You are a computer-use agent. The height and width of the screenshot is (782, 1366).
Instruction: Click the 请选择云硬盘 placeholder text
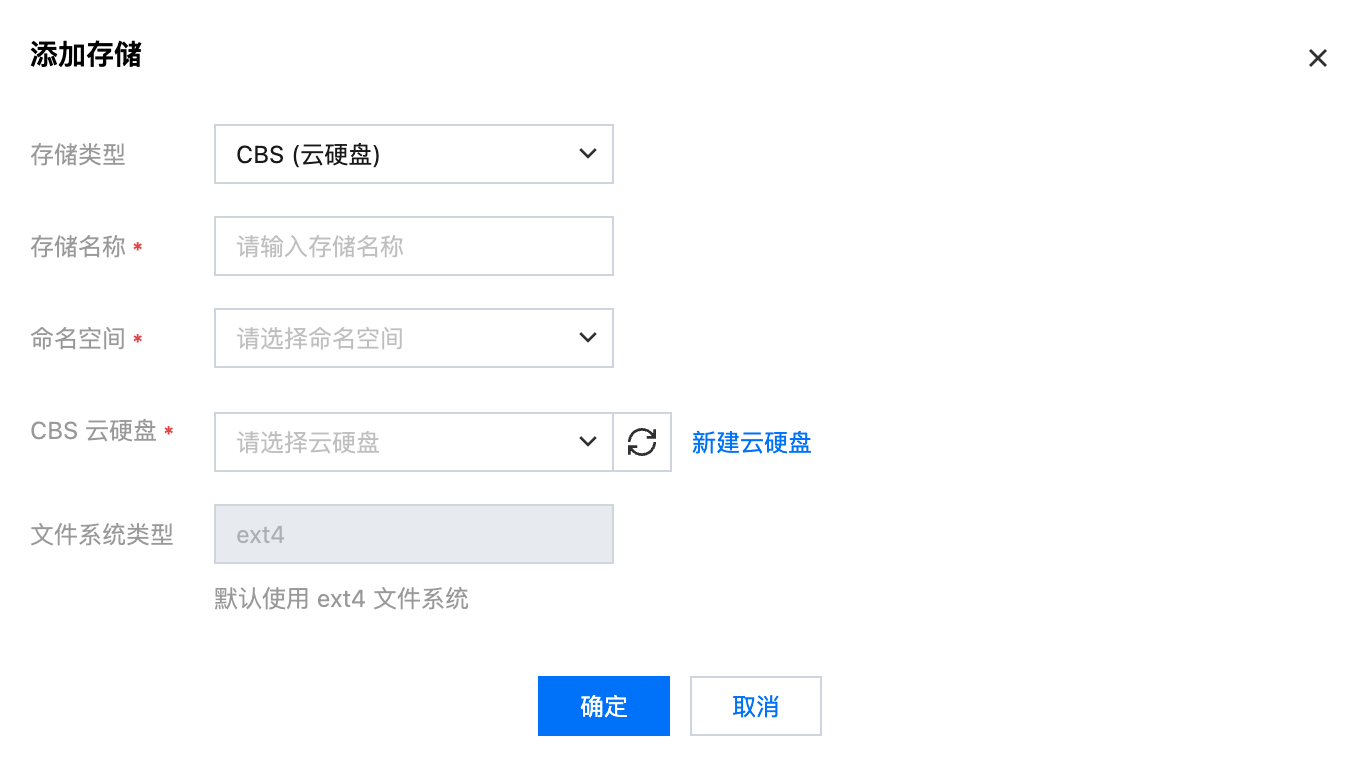[x=308, y=443]
